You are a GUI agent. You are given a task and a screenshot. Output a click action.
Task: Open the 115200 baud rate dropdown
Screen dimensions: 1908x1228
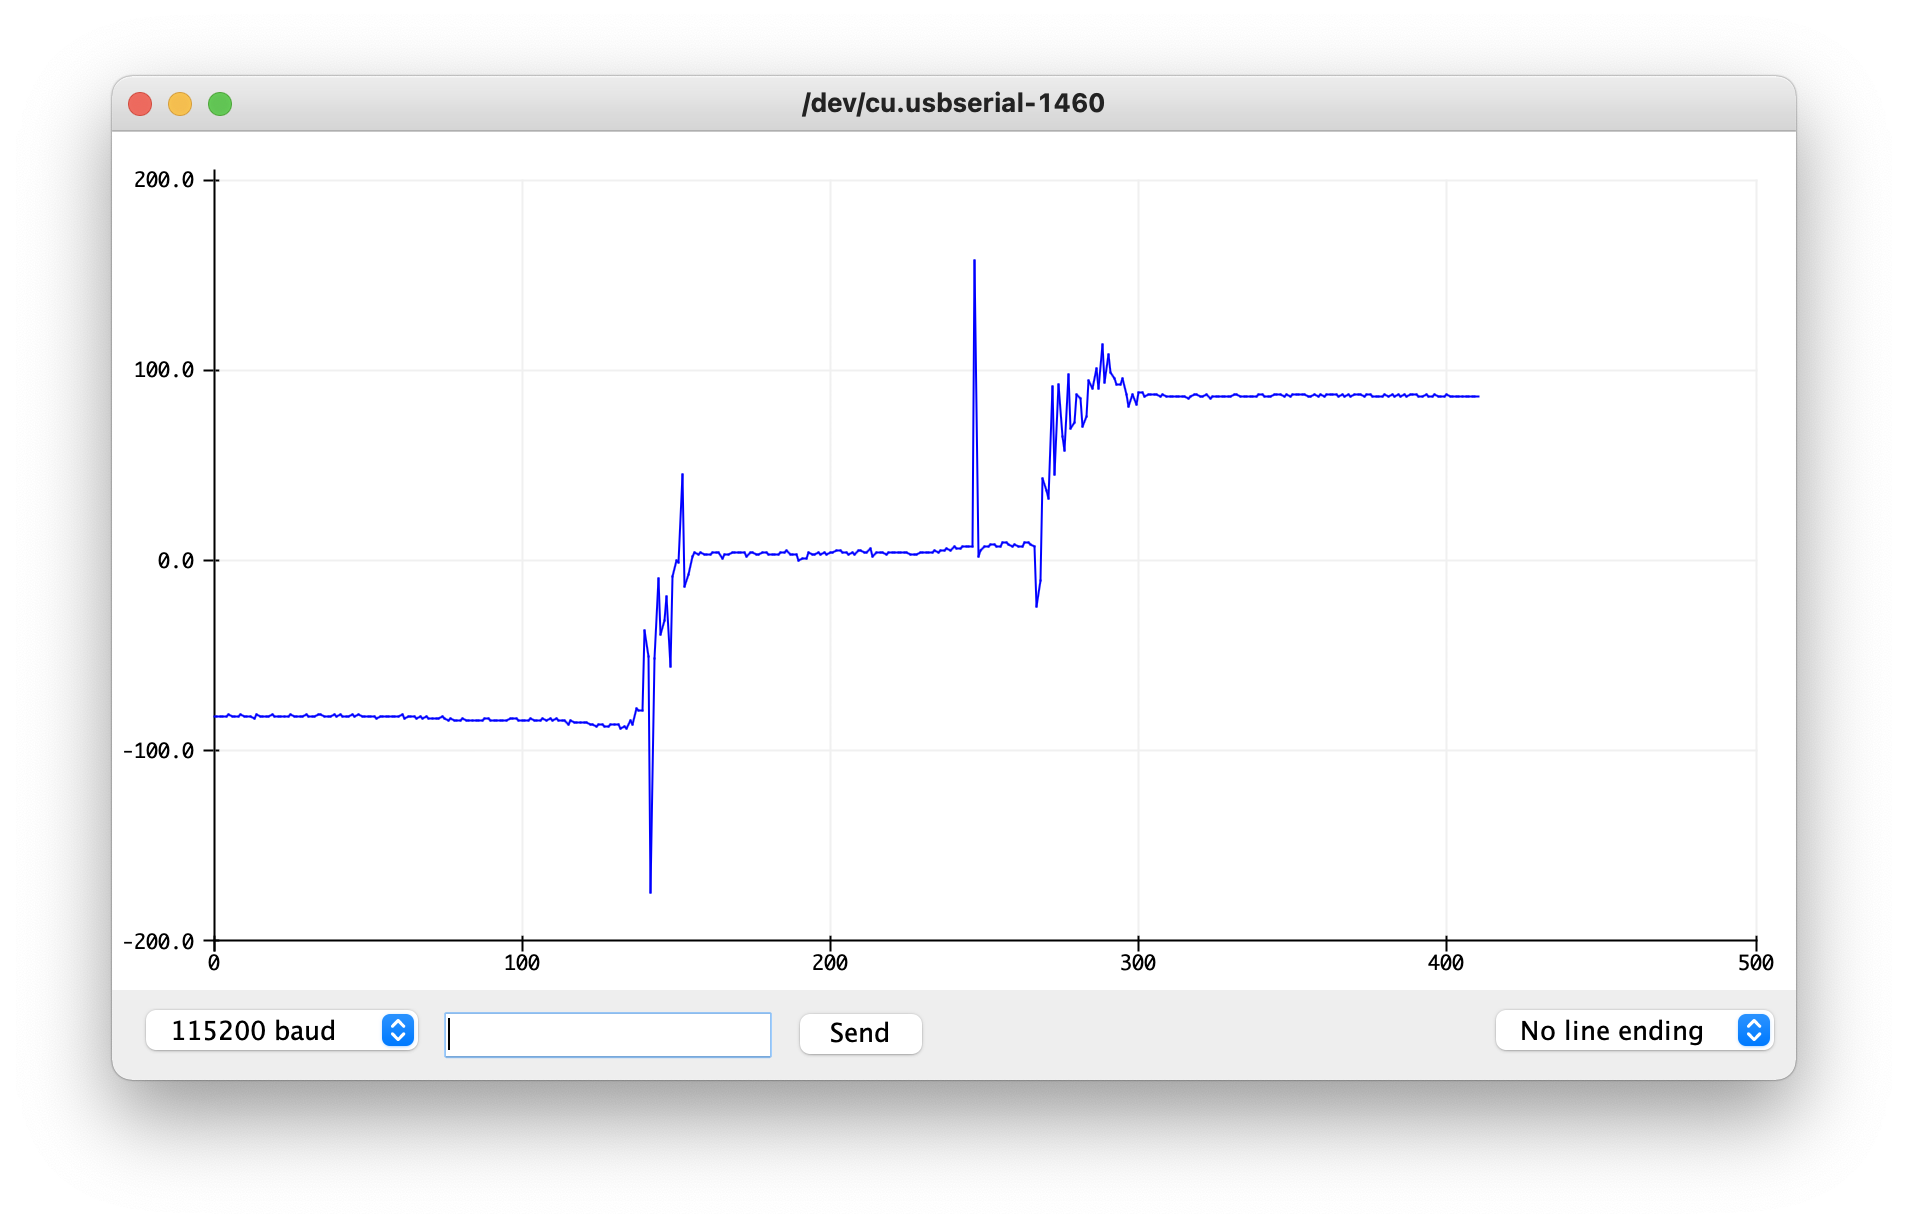click(x=281, y=1031)
